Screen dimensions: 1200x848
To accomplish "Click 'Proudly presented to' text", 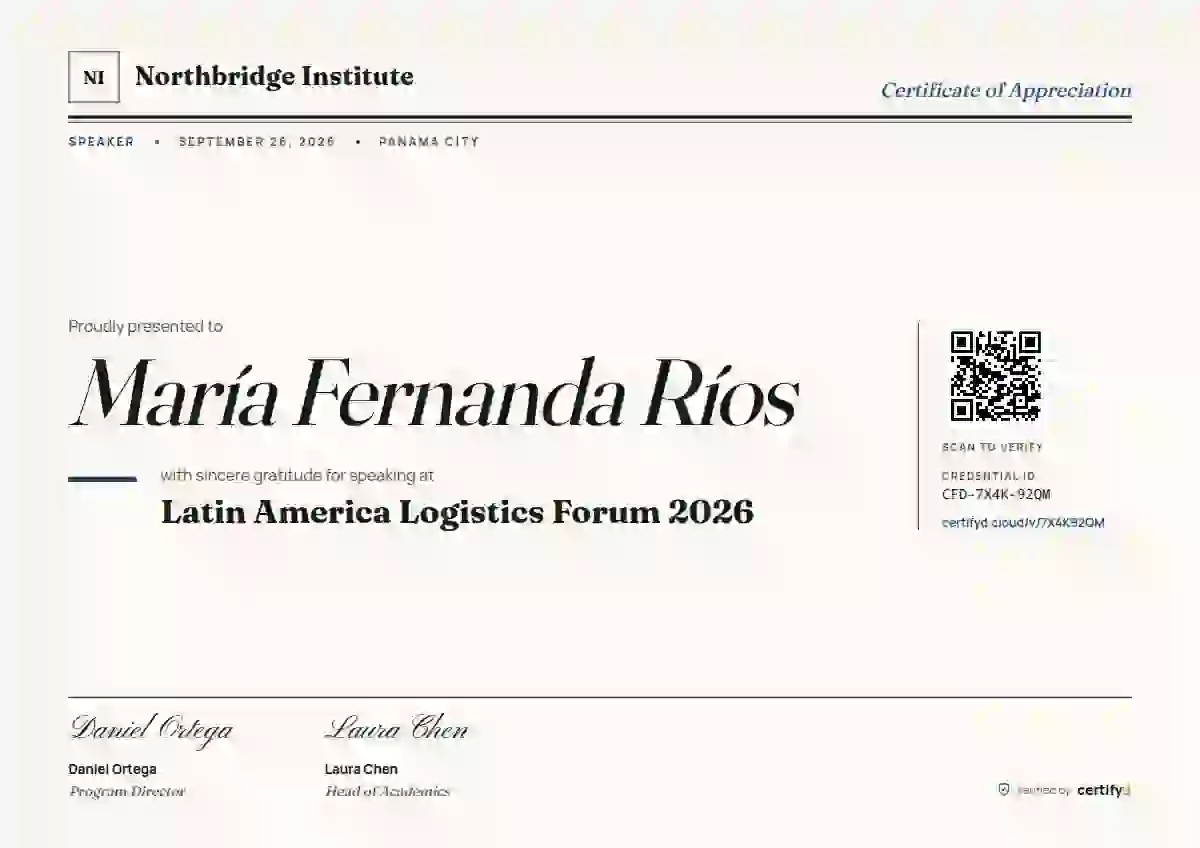I will (146, 326).
